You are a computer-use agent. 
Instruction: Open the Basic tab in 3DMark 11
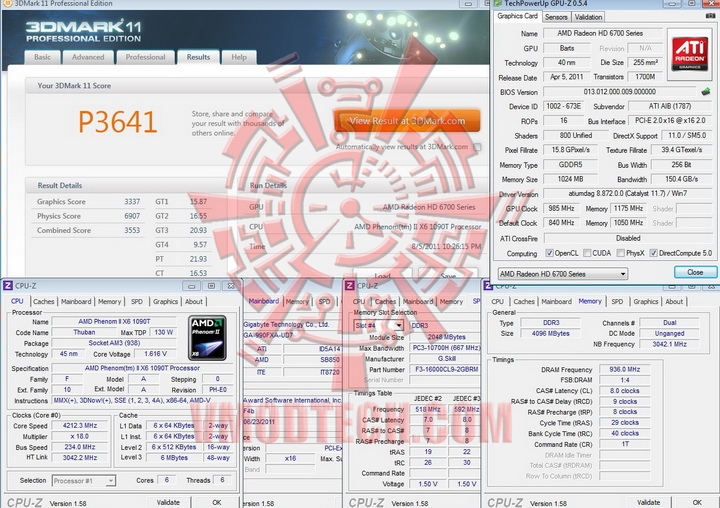(42, 57)
